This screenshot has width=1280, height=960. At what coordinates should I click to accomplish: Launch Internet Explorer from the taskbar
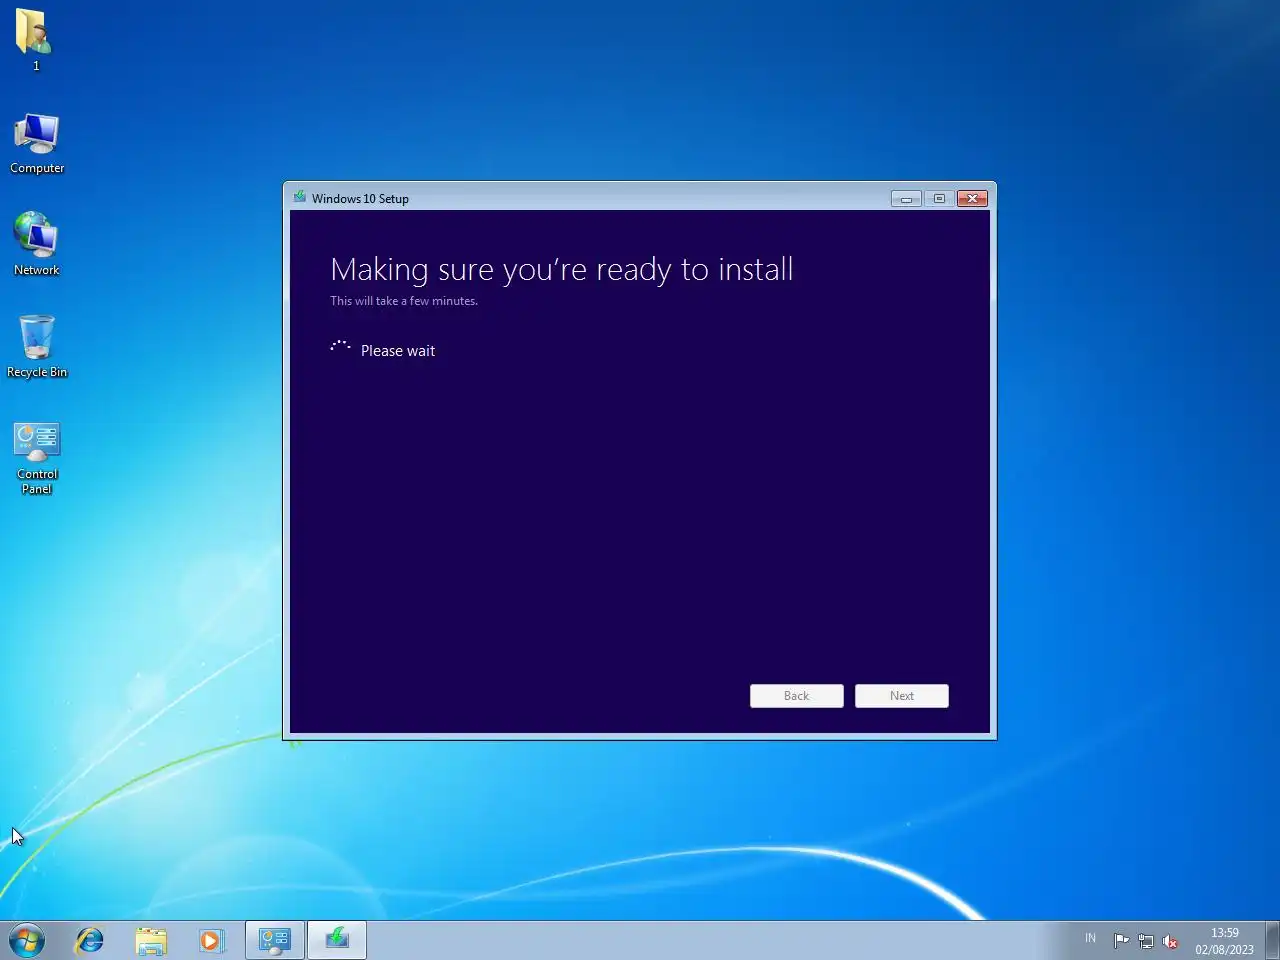[x=90, y=940]
